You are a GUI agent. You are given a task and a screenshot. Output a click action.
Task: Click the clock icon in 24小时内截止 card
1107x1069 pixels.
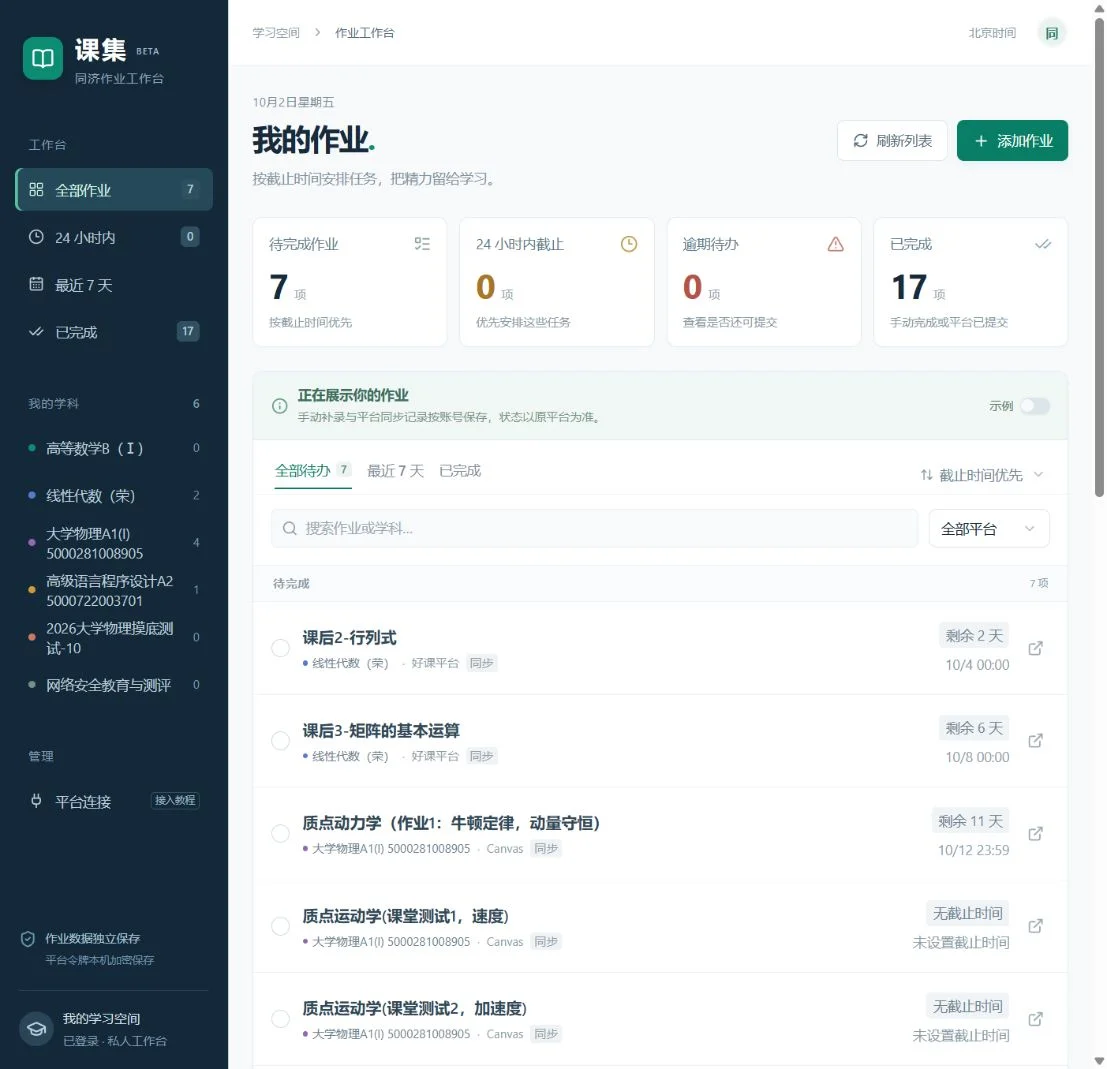628,244
